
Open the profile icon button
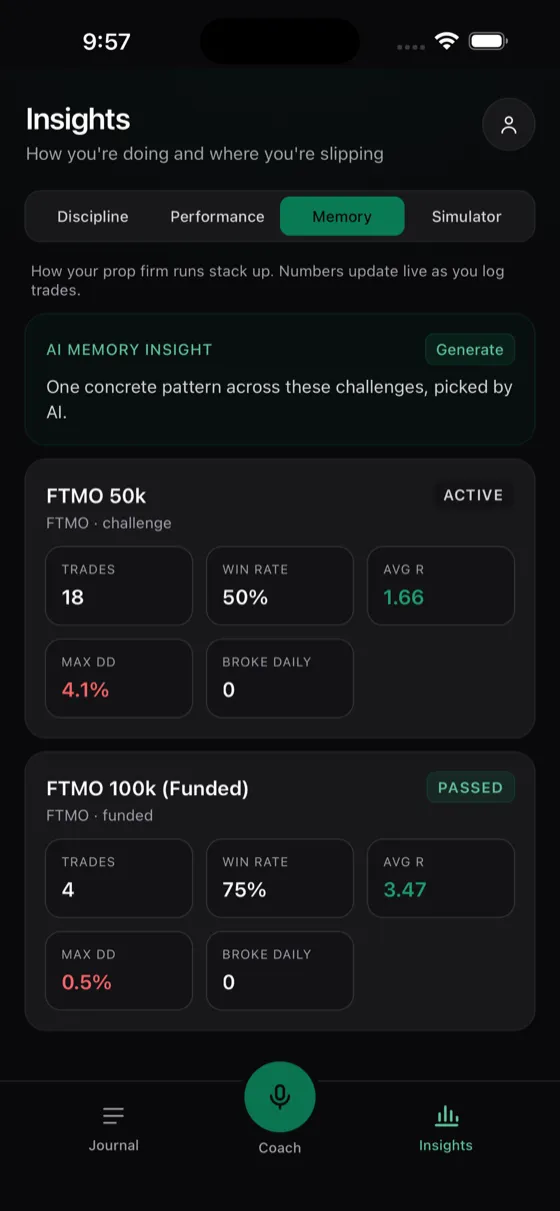[509, 125]
